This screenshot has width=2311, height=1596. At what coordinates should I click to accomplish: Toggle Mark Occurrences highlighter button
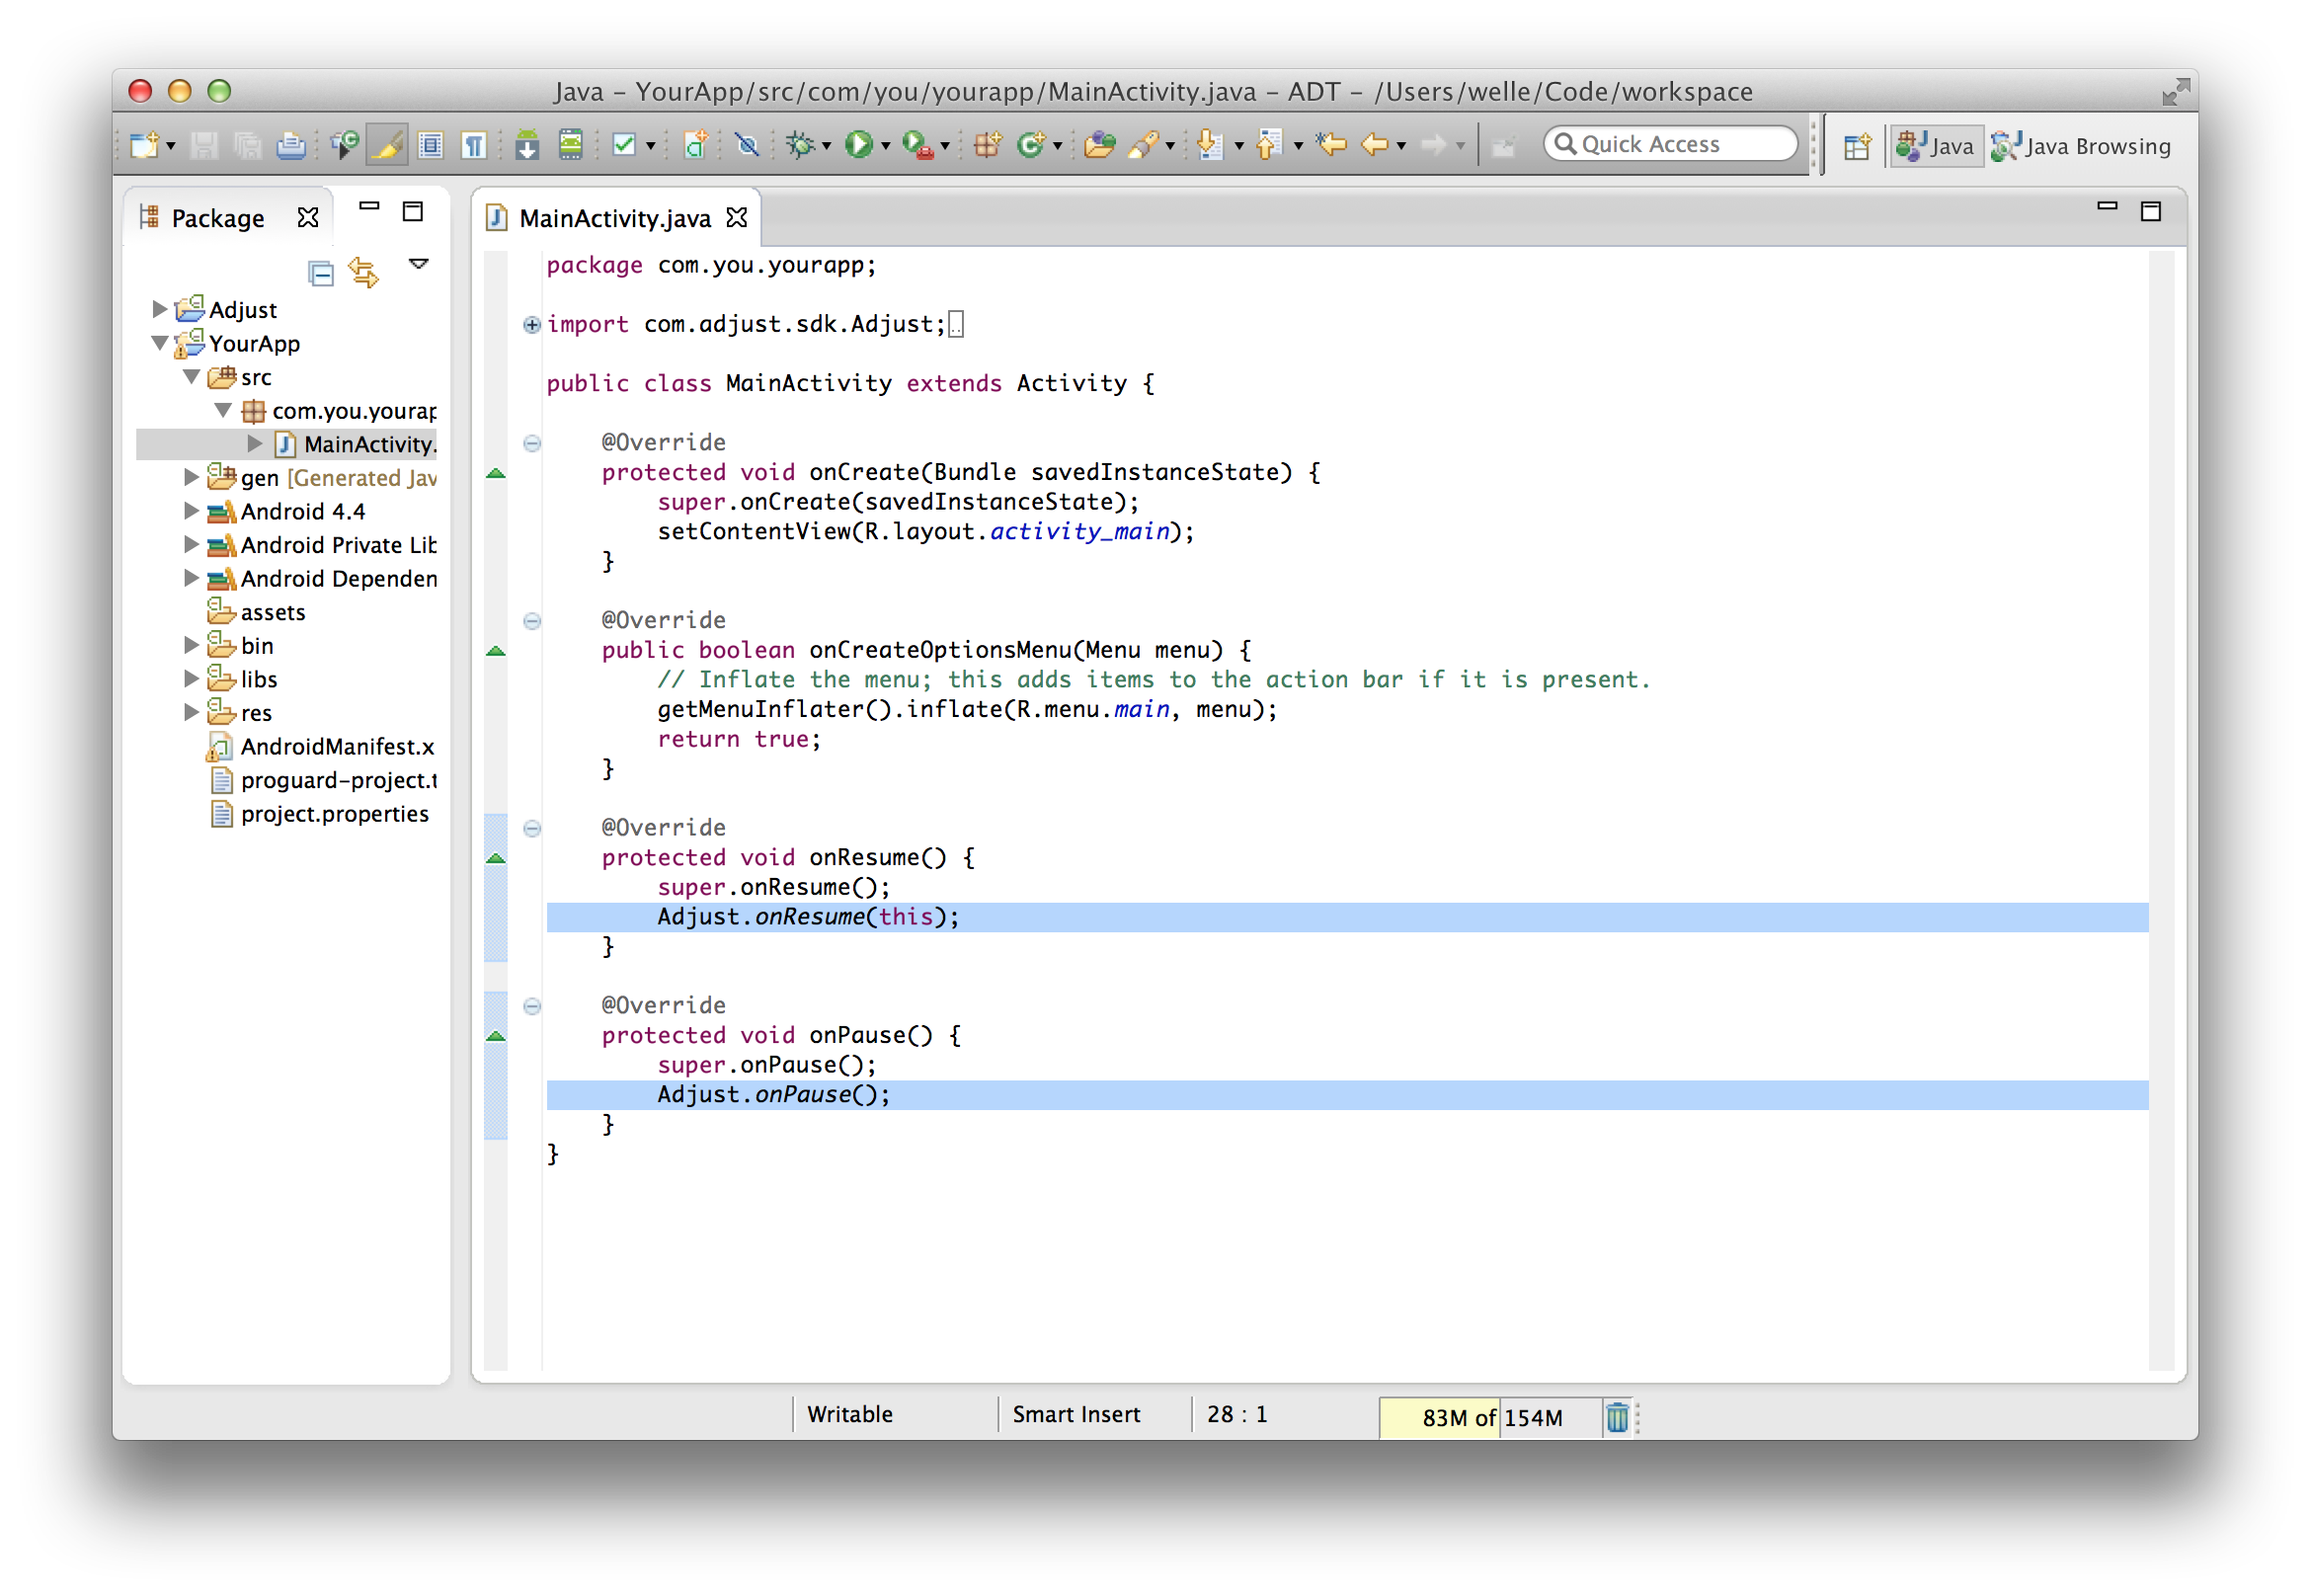point(387,146)
